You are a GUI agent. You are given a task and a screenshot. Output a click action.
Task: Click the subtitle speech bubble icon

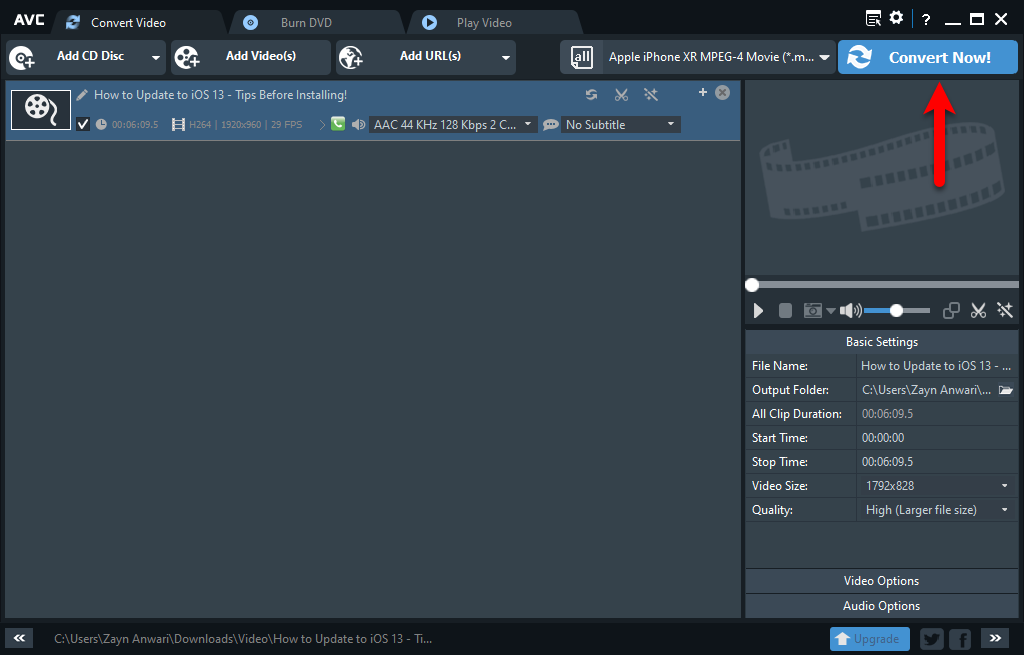pyautogui.click(x=551, y=124)
